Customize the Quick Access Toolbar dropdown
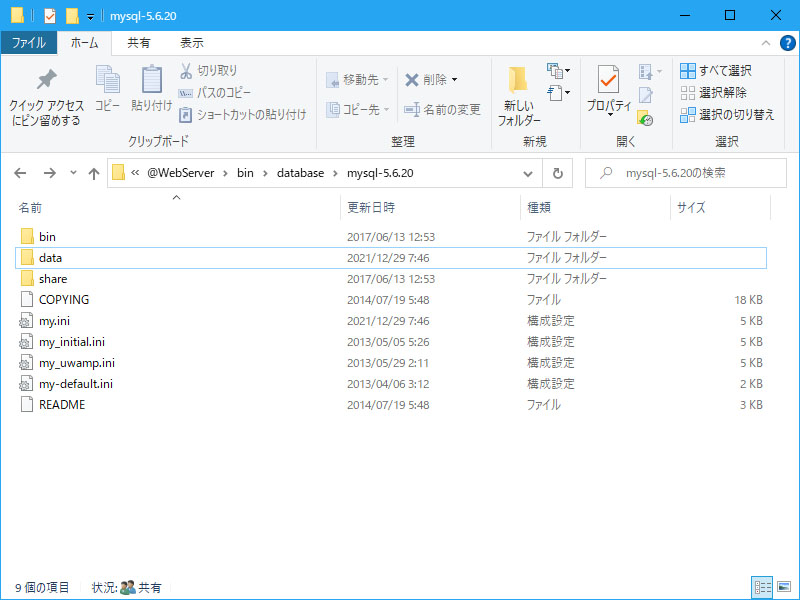This screenshot has height=600, width=800. pos(90,17)
